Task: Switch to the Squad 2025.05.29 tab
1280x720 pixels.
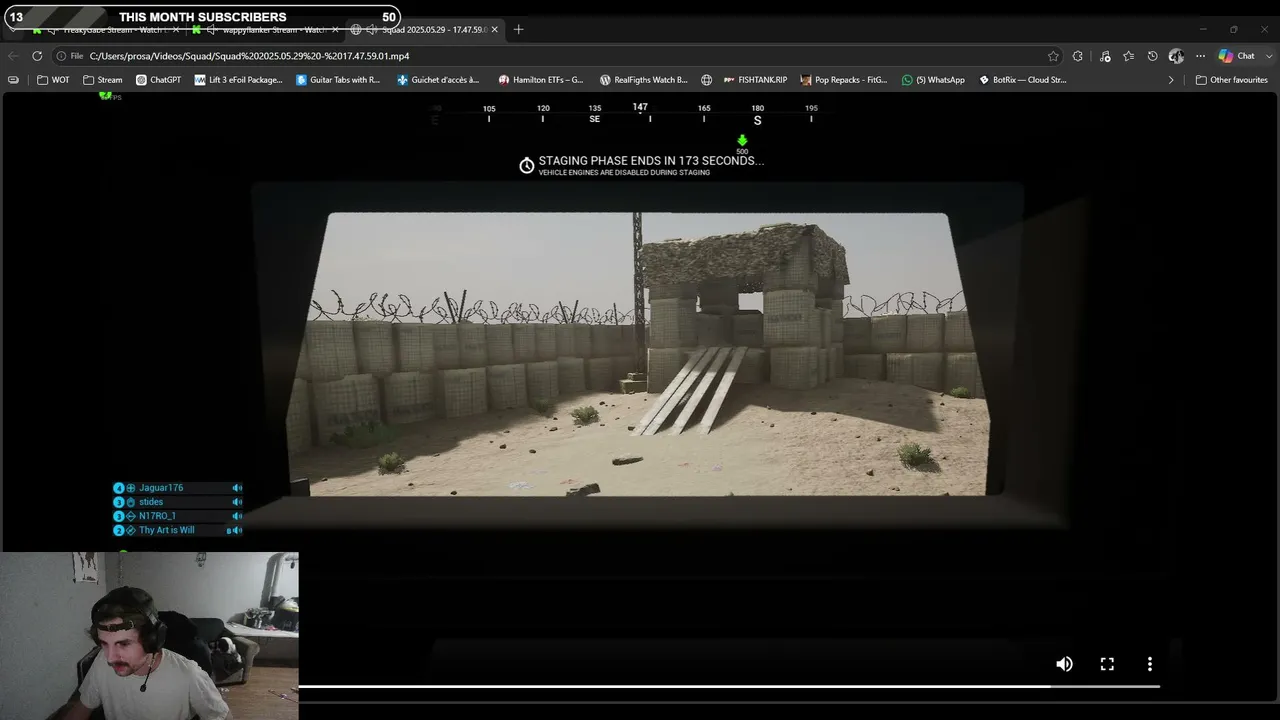Action: pyautogui.click(x=423, y=29)
